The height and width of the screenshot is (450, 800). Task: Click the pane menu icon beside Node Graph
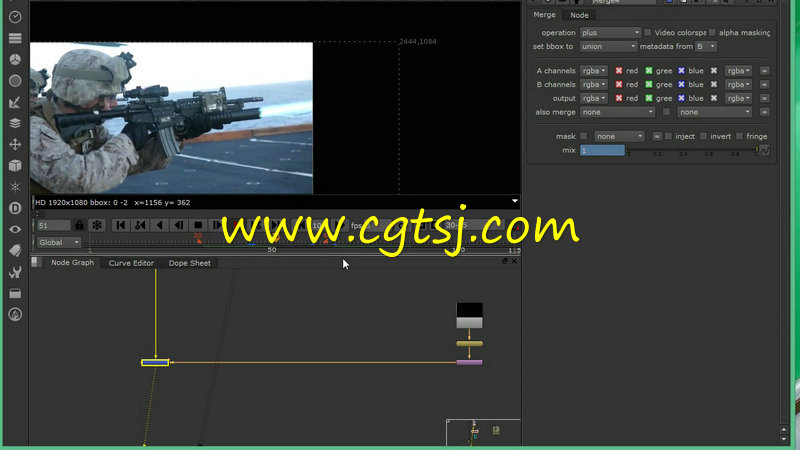(36, 262)
